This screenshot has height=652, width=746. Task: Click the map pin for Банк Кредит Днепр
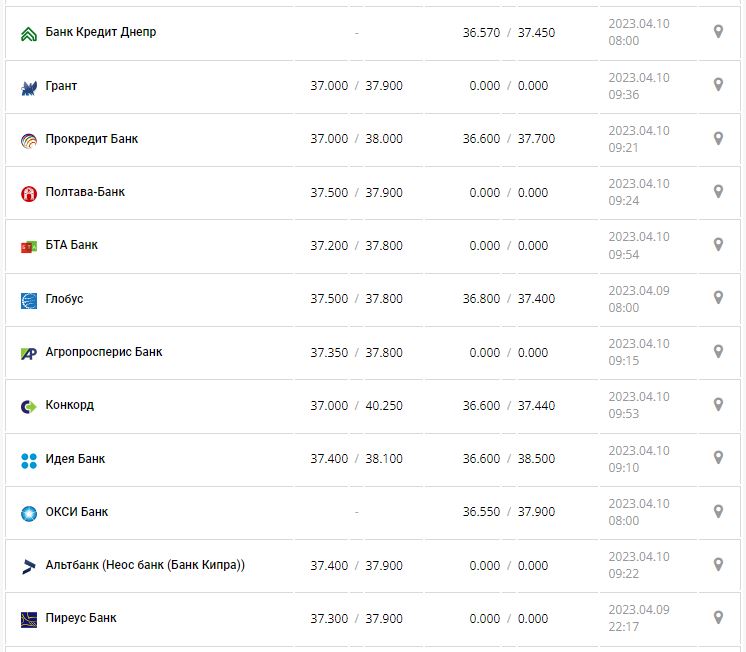point(718,32)
